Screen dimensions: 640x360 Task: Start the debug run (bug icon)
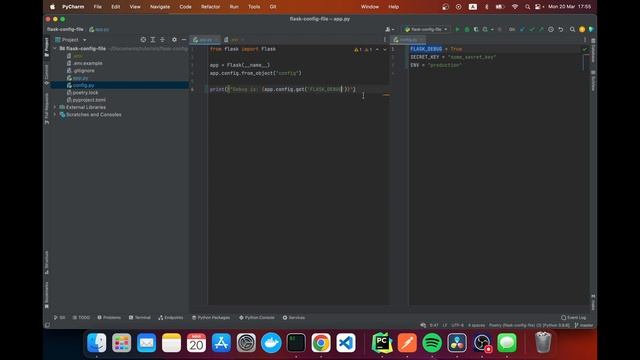tap(467, 29)
